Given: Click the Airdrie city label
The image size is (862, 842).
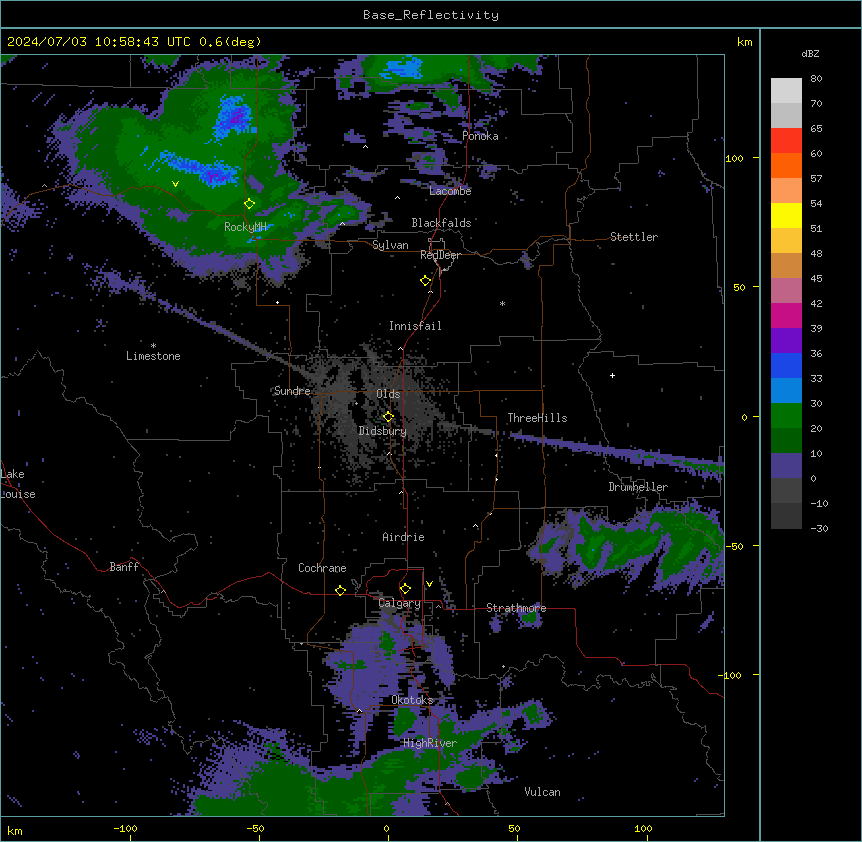Looking at the screenshot, I should [404, 537].
